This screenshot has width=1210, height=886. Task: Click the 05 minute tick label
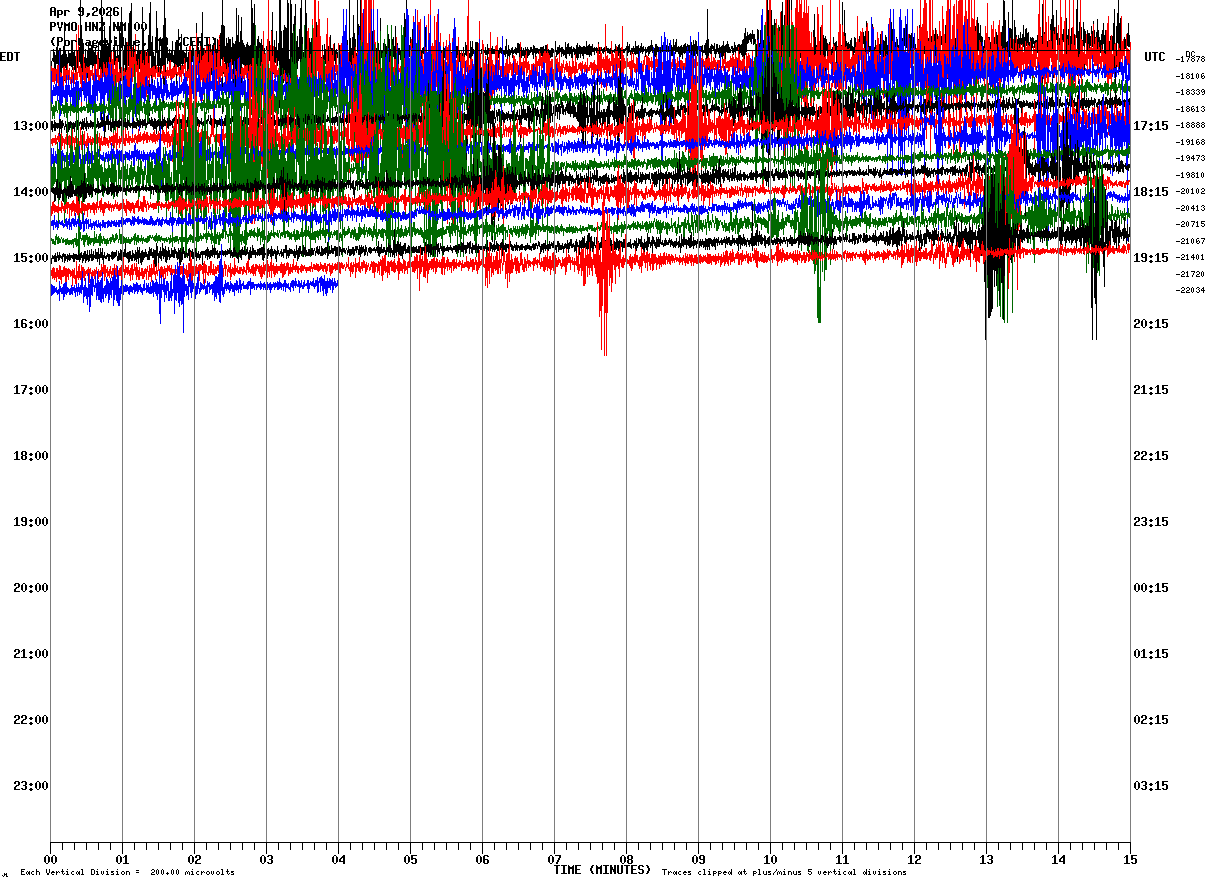[410, 859]
